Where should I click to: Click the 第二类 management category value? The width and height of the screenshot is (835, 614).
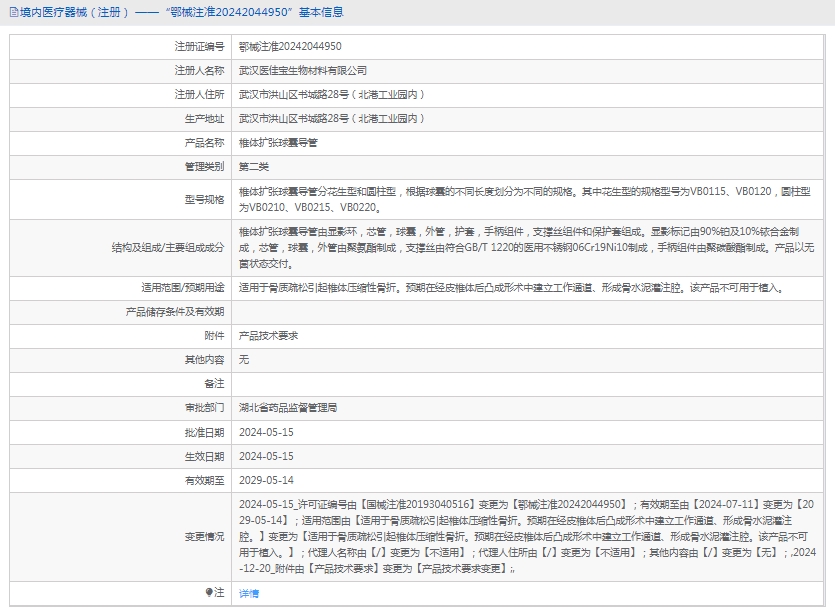(x=254, y=166)
